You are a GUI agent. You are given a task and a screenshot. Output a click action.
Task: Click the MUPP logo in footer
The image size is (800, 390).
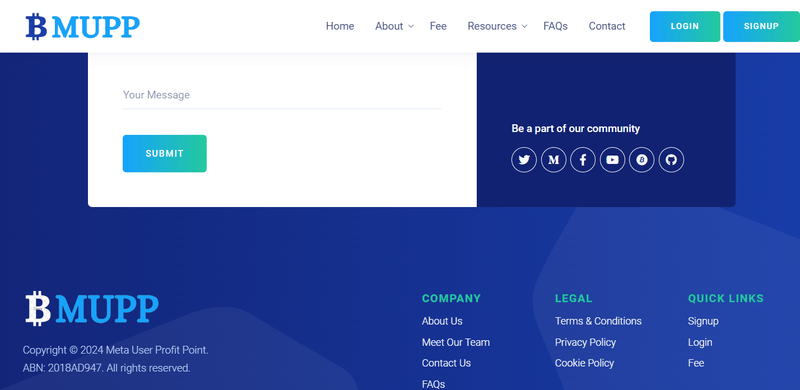[92, 309]
